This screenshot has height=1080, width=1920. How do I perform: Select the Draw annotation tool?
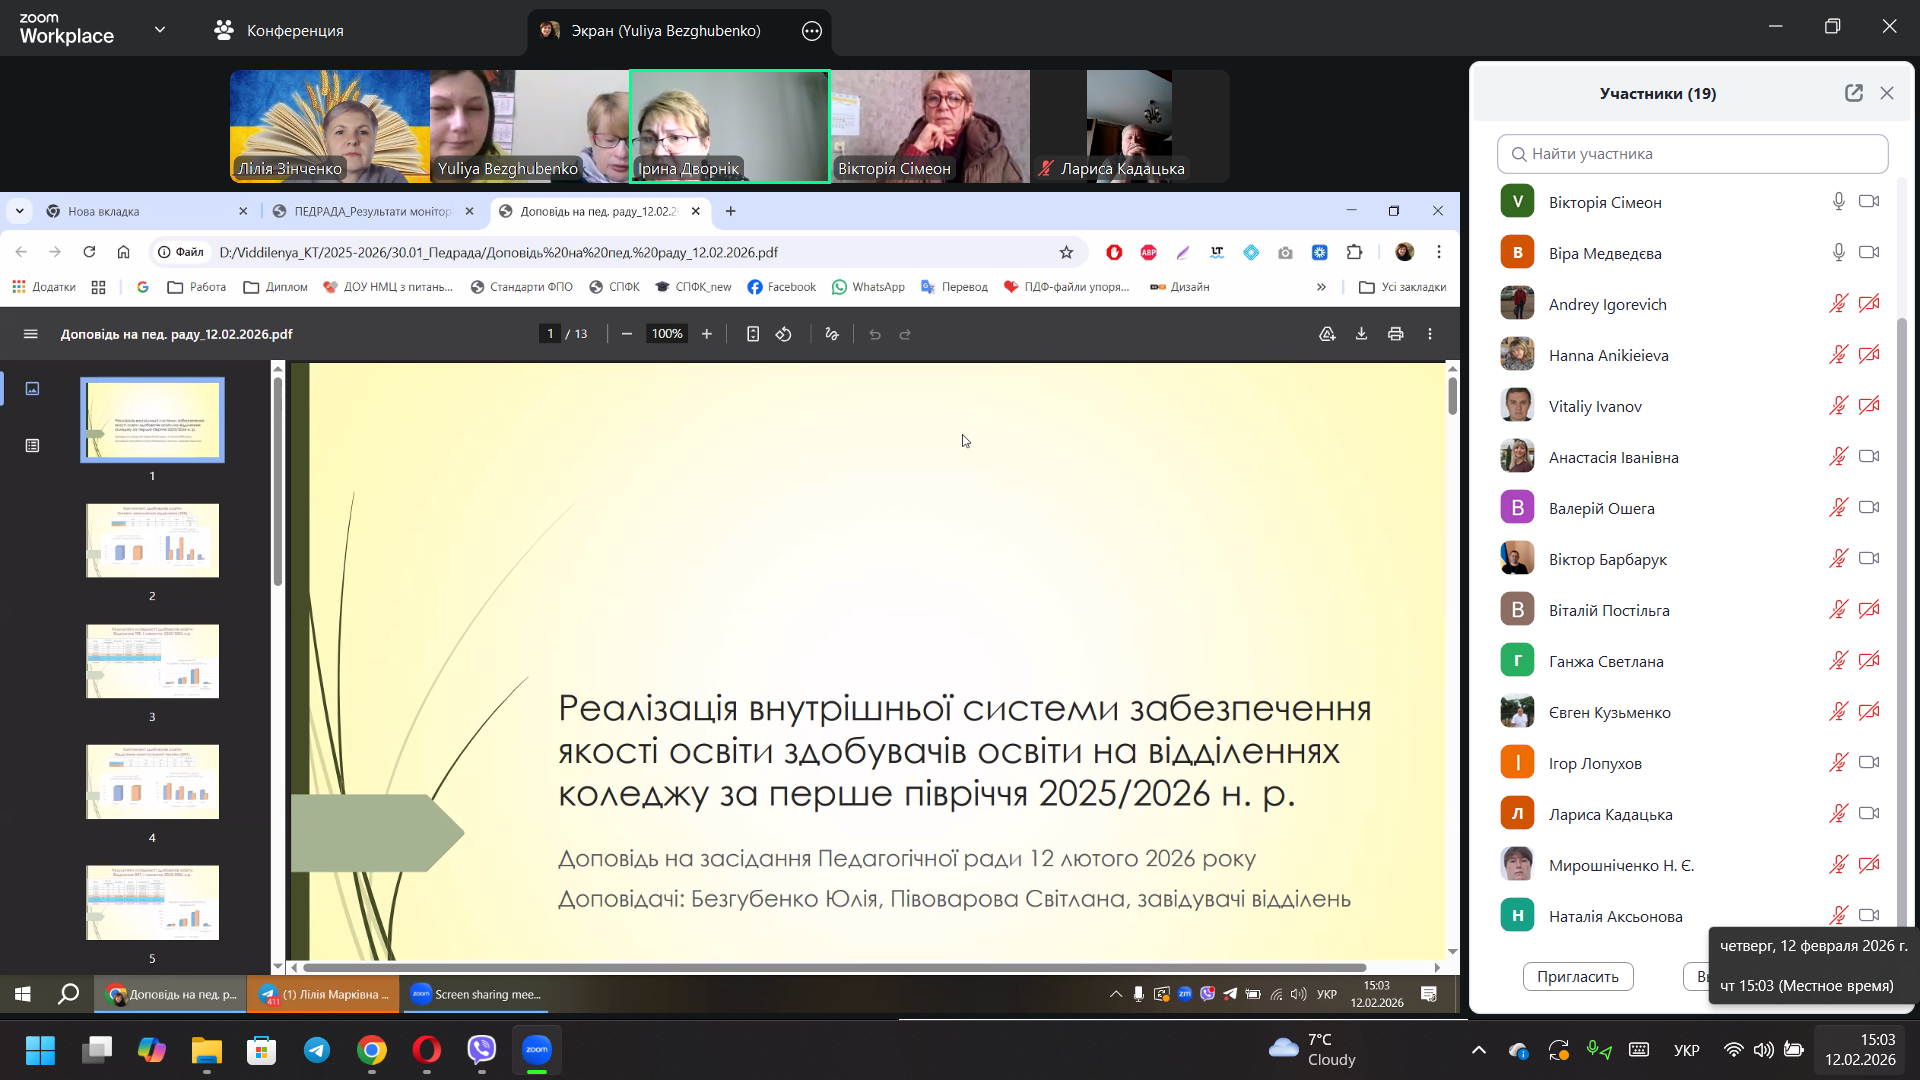pyautogui.click(x=832, y=333)
